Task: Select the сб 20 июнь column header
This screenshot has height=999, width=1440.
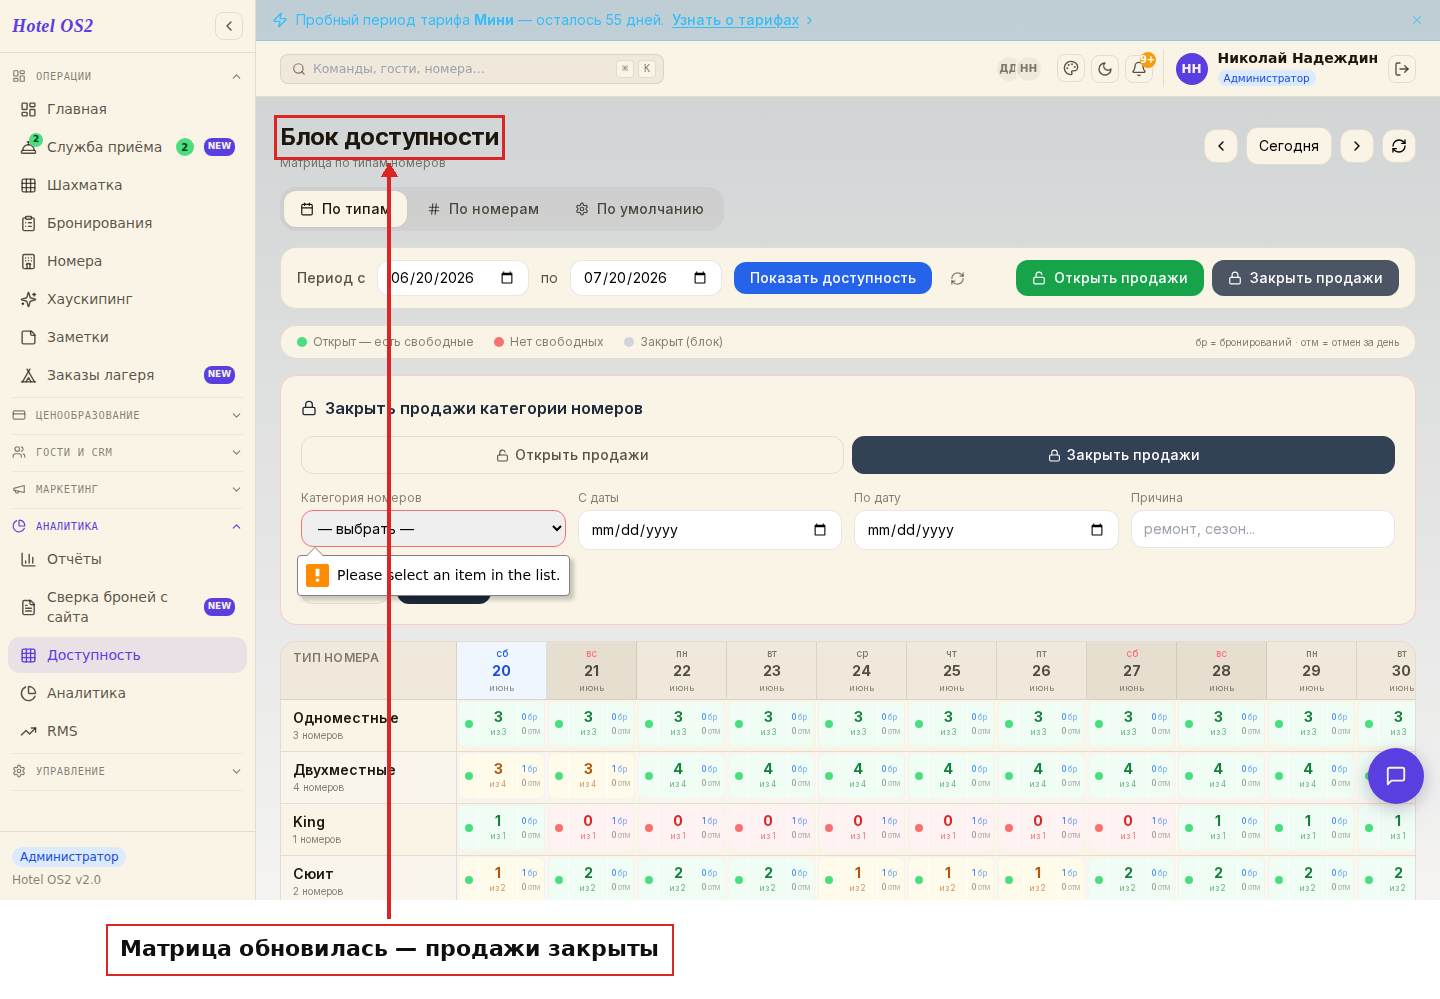Action: point(502,671)
